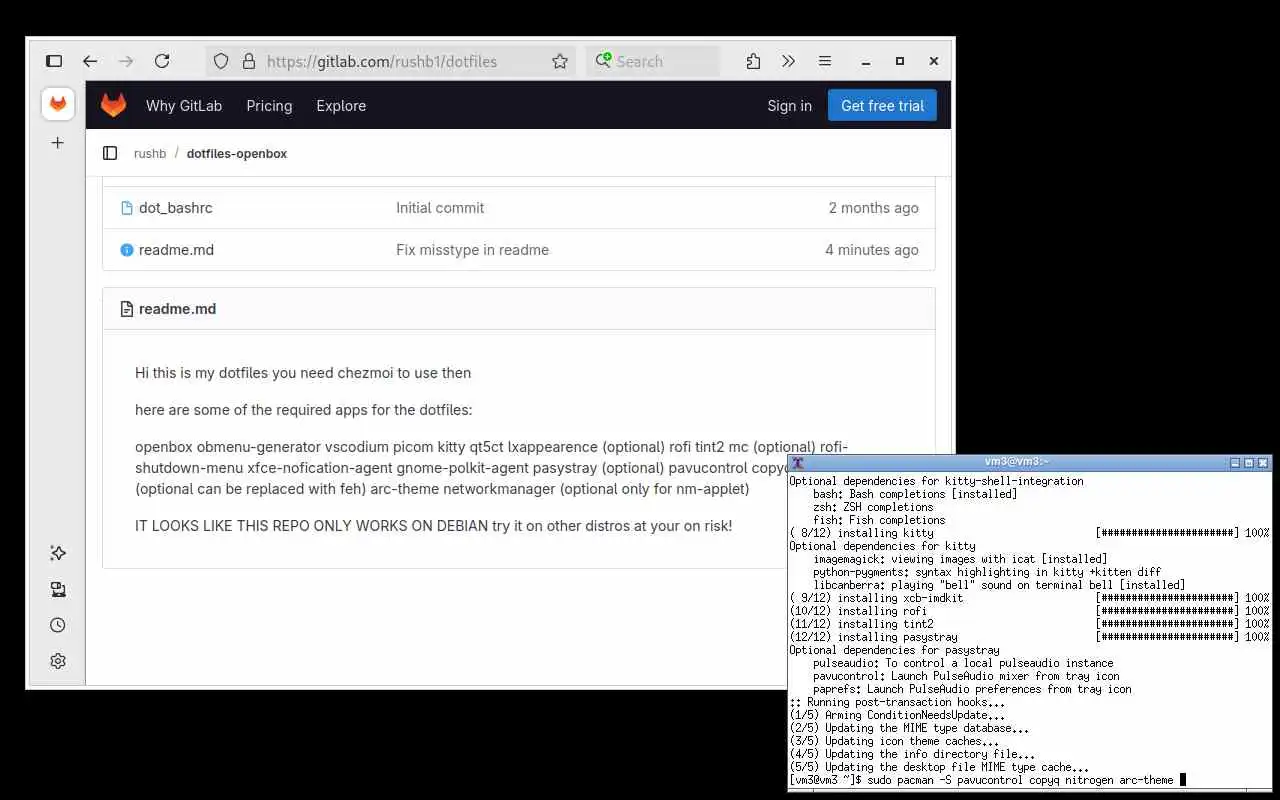Click the Get free trial button
This screenshot has height=800, width=1280.
[x=882, y=105]
